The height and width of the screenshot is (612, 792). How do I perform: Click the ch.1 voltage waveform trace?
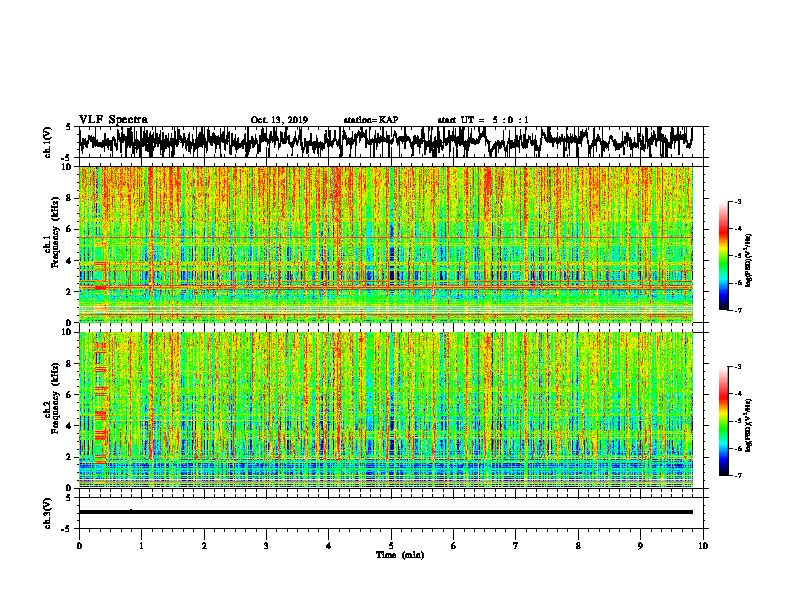[385, 141]
